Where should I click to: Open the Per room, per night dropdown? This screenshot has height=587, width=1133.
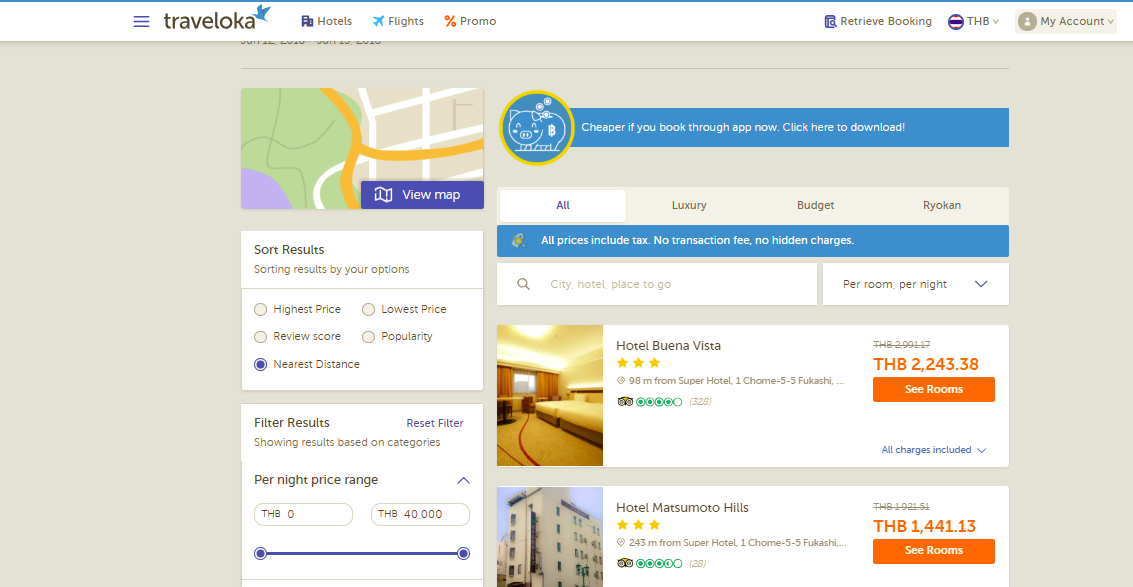[916, 284]
